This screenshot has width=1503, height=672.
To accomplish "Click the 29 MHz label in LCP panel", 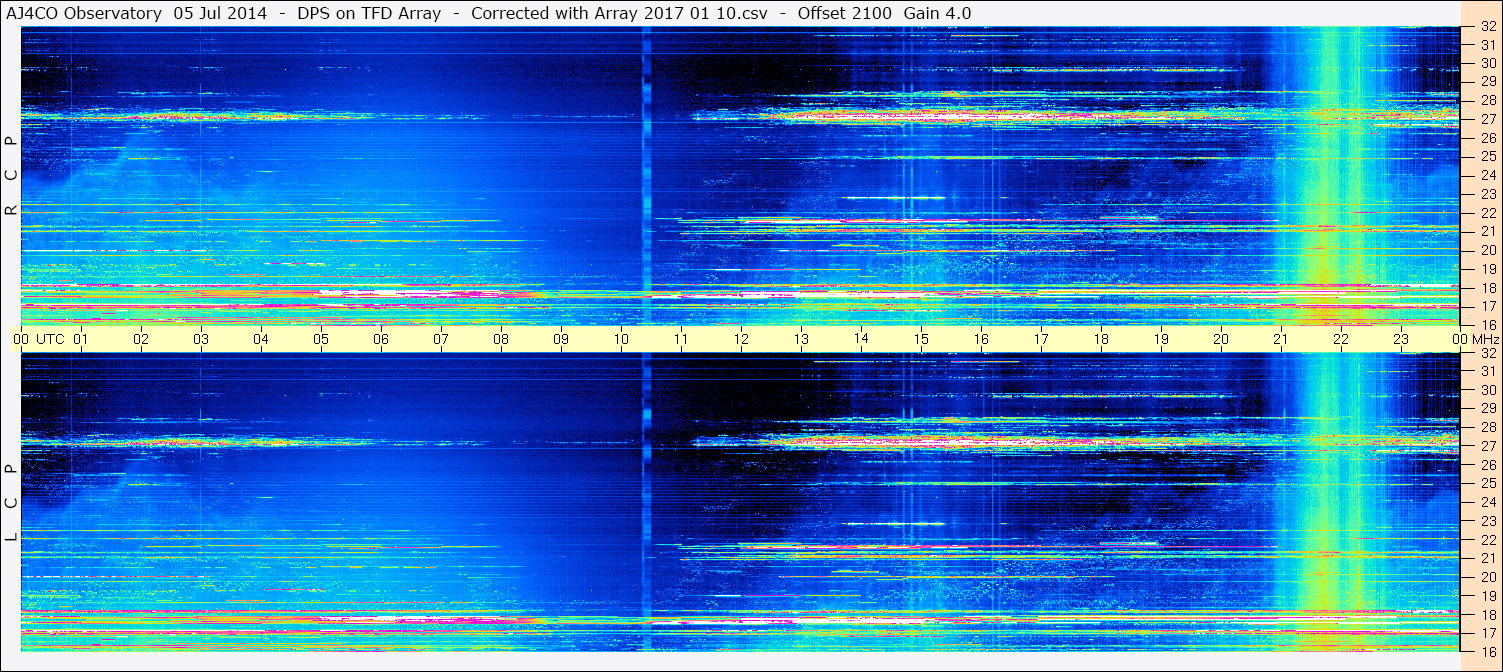I will point(1487,409).
